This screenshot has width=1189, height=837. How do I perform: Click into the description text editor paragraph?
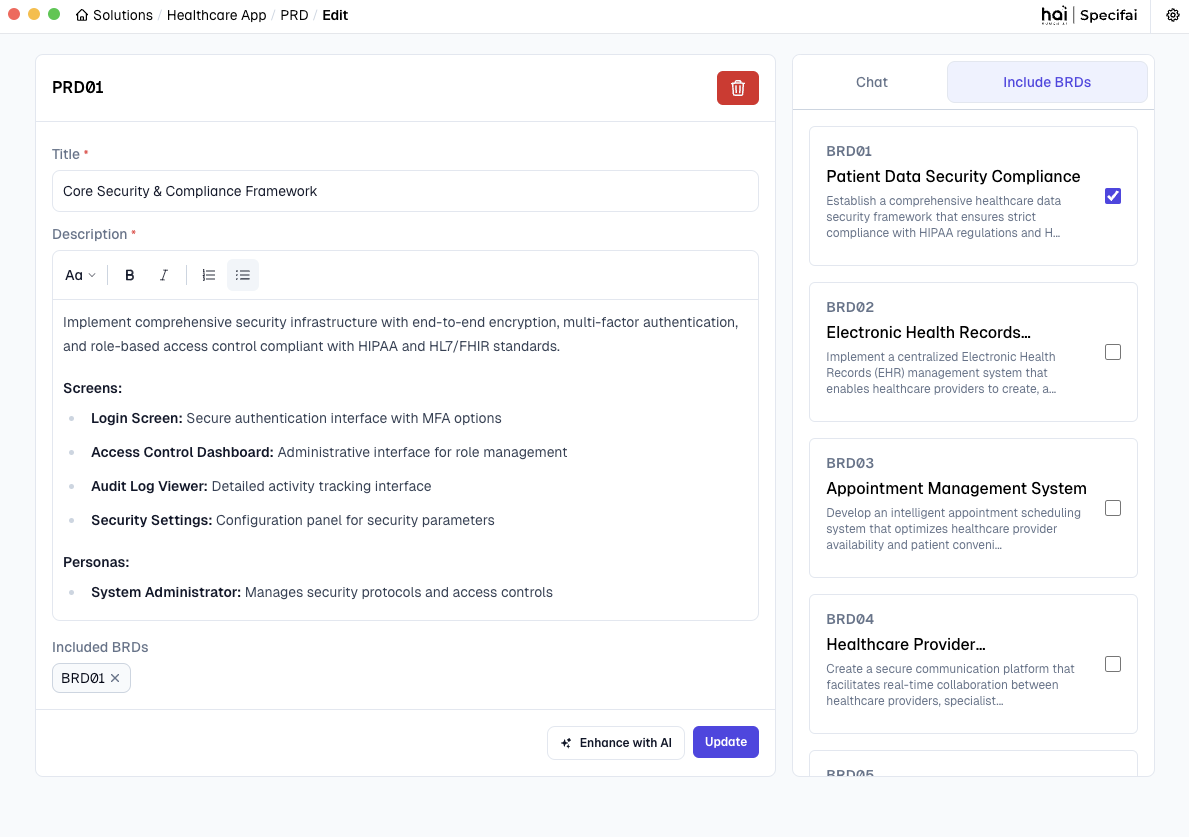[400, 334]
